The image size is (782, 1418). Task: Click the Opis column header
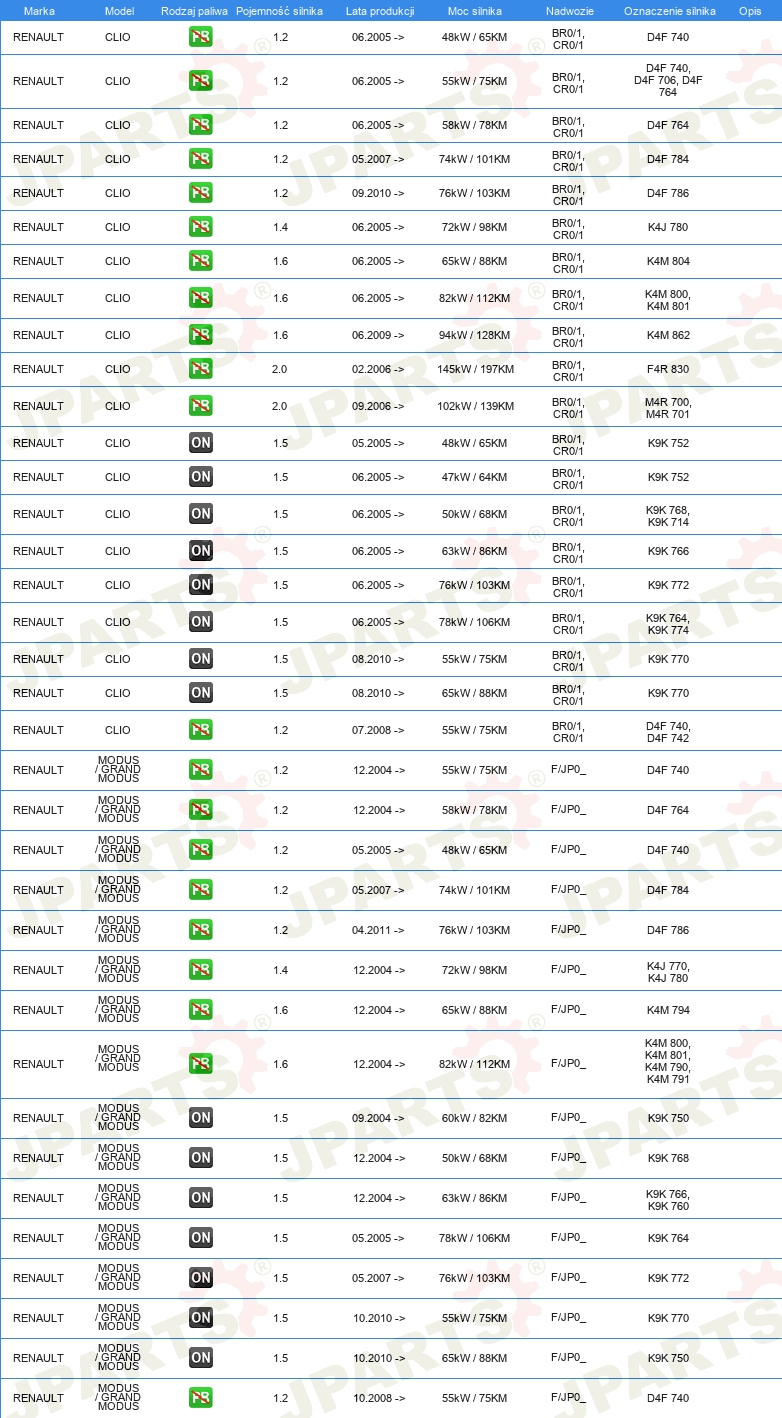(750, 11)
